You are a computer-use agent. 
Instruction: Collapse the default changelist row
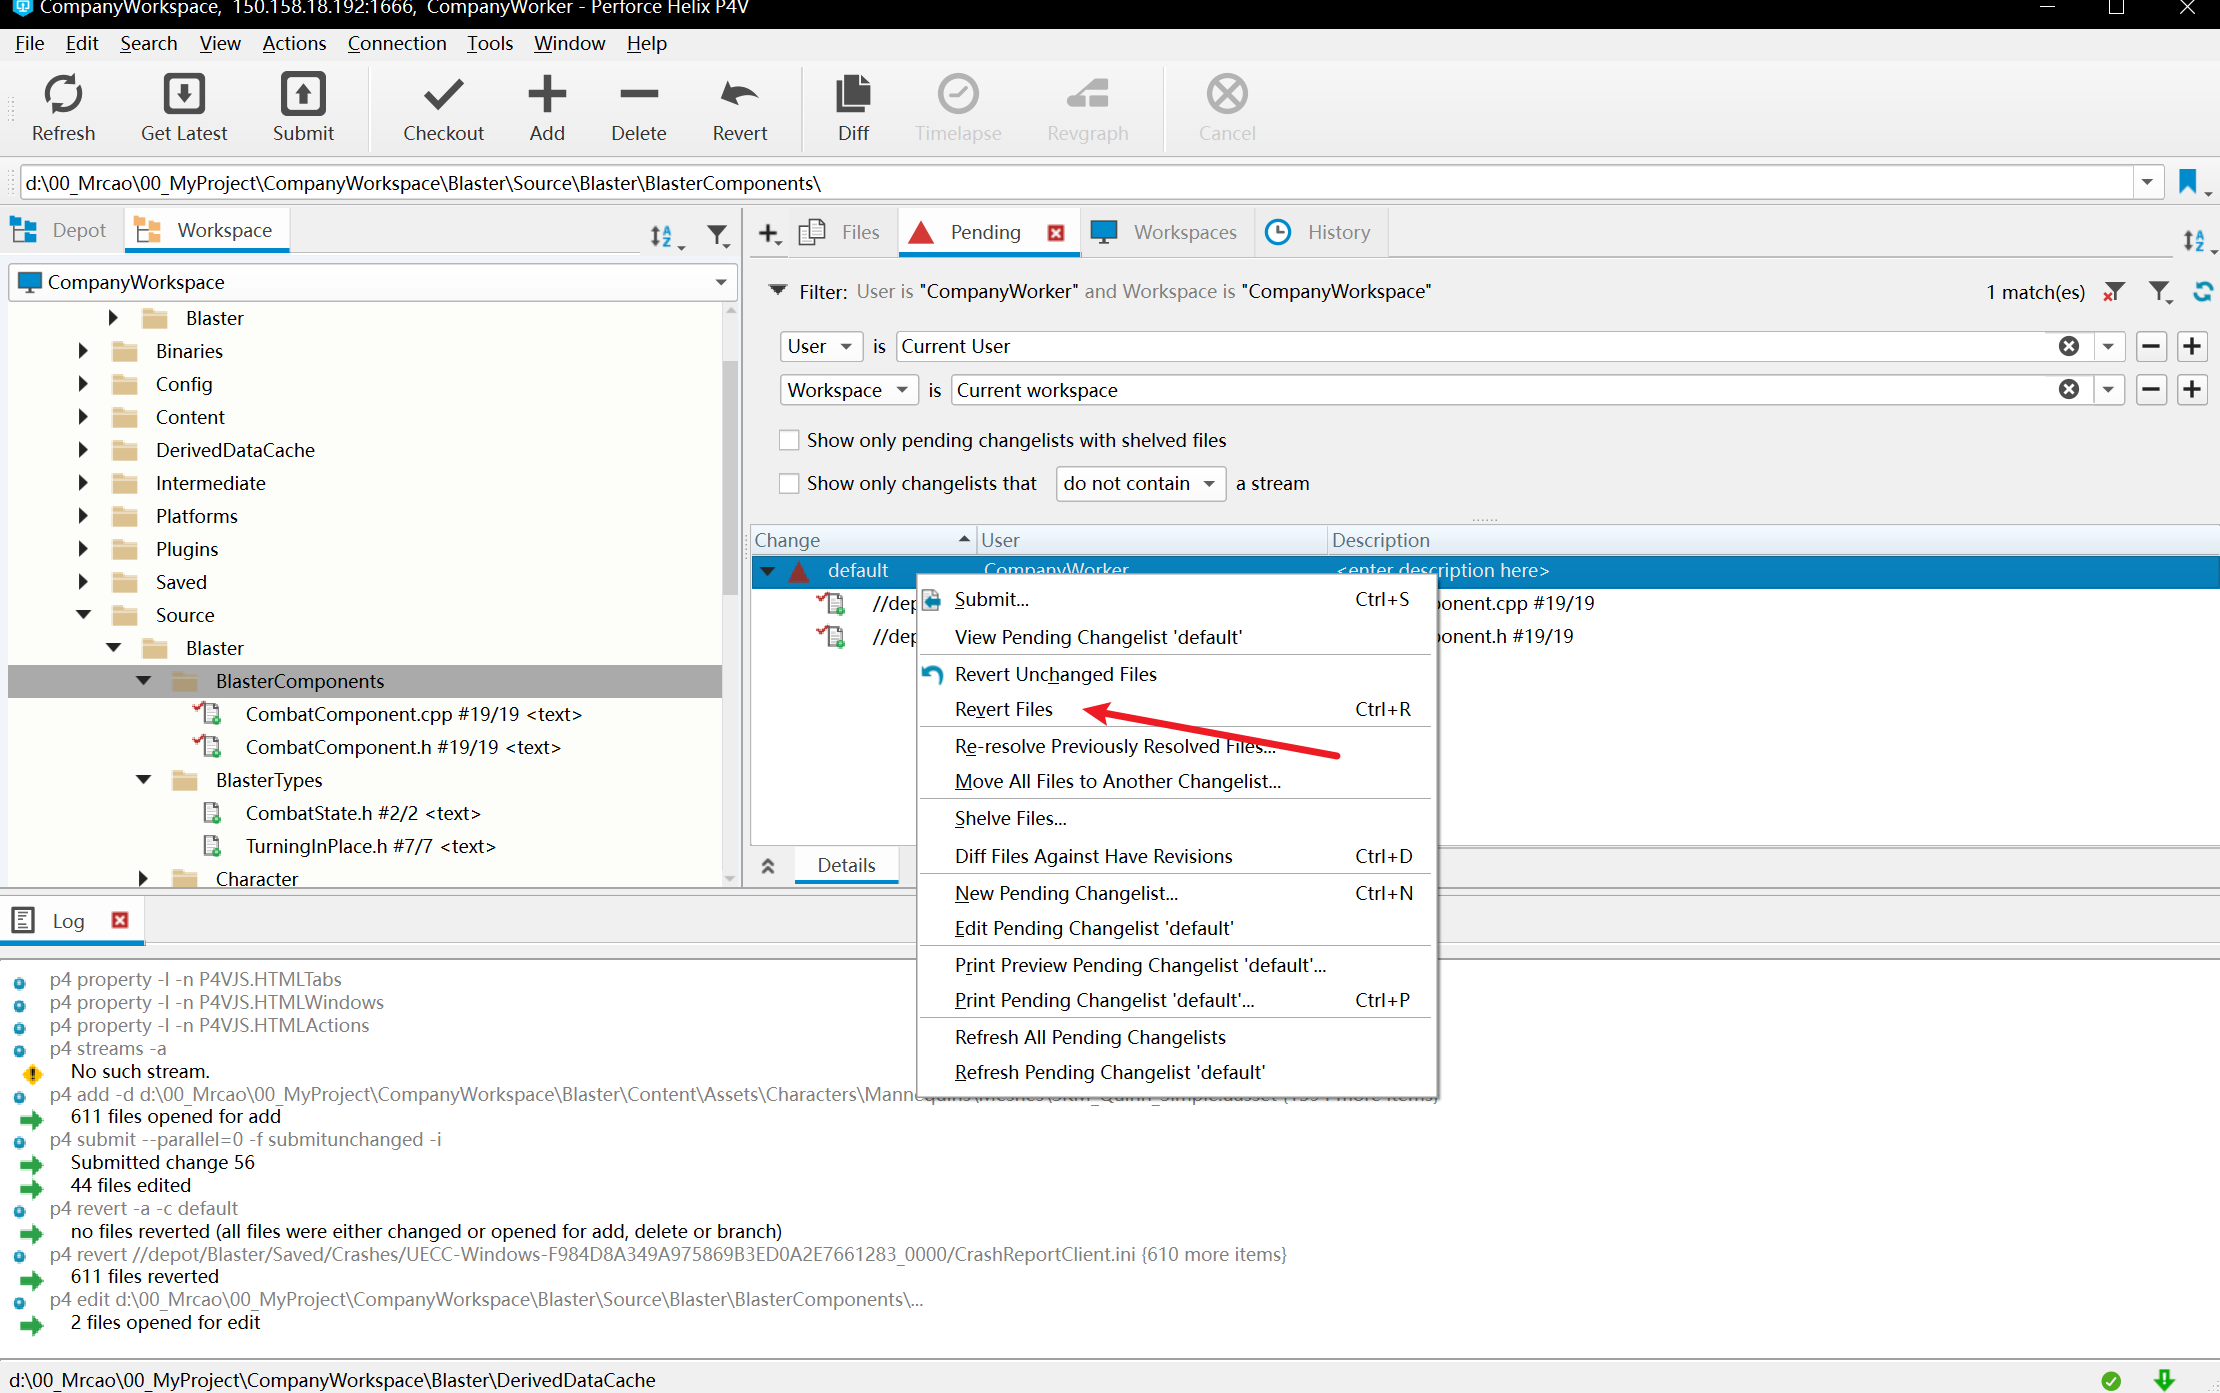(x=768, y=571)
